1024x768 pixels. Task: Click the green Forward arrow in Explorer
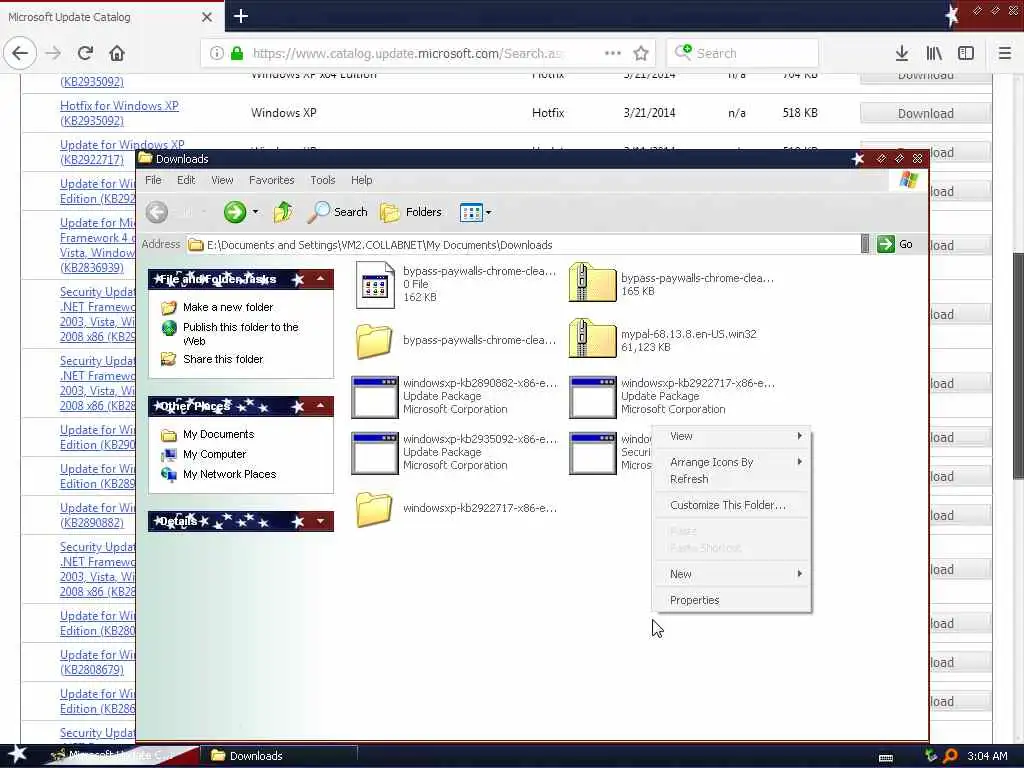234,212
